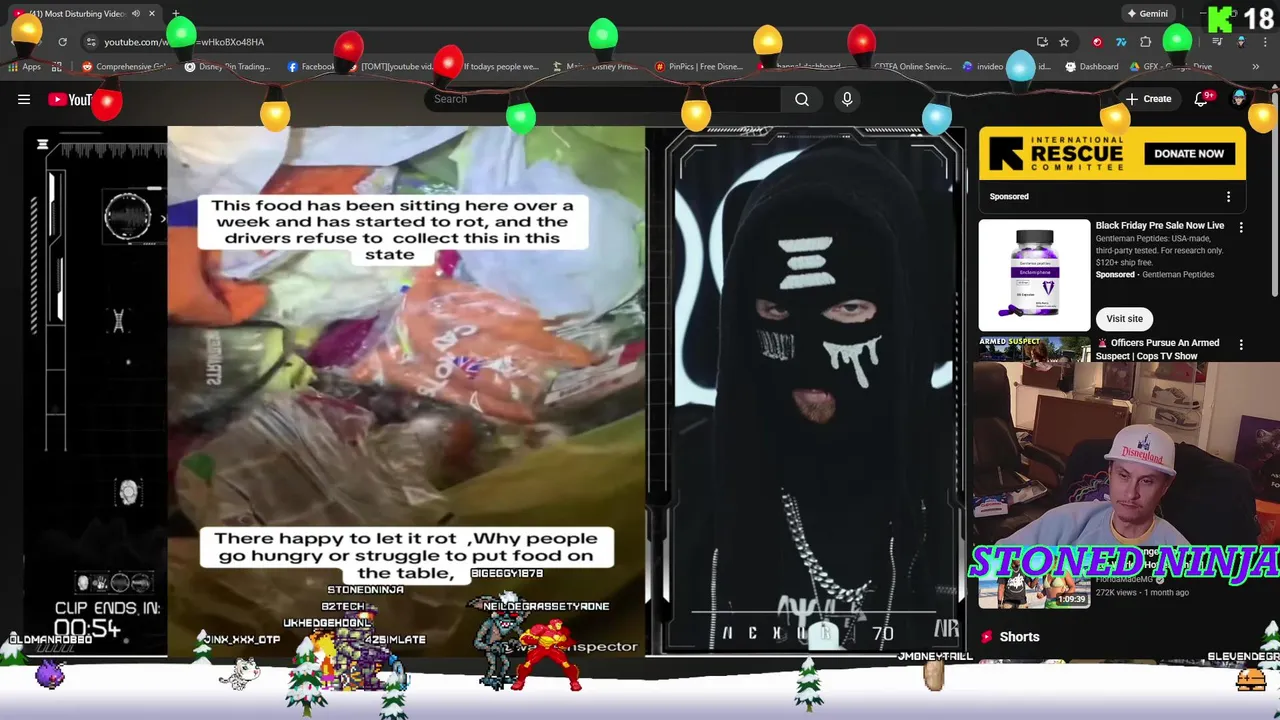The width and height of the screenshot is (1280, 720).
Task: Open Chrome extensions puzzle icon
Action: click(1146, 42)
